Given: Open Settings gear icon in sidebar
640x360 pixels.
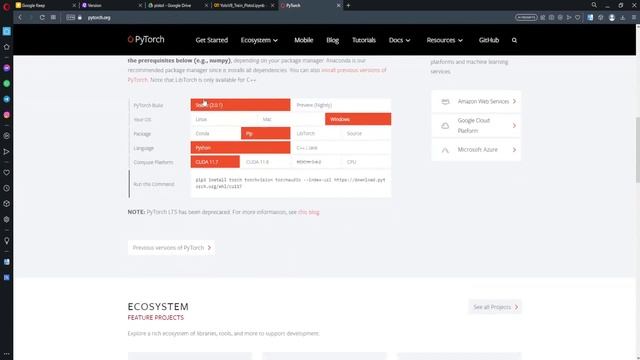Looking at the screenshot, I should [x=7, y=220].
